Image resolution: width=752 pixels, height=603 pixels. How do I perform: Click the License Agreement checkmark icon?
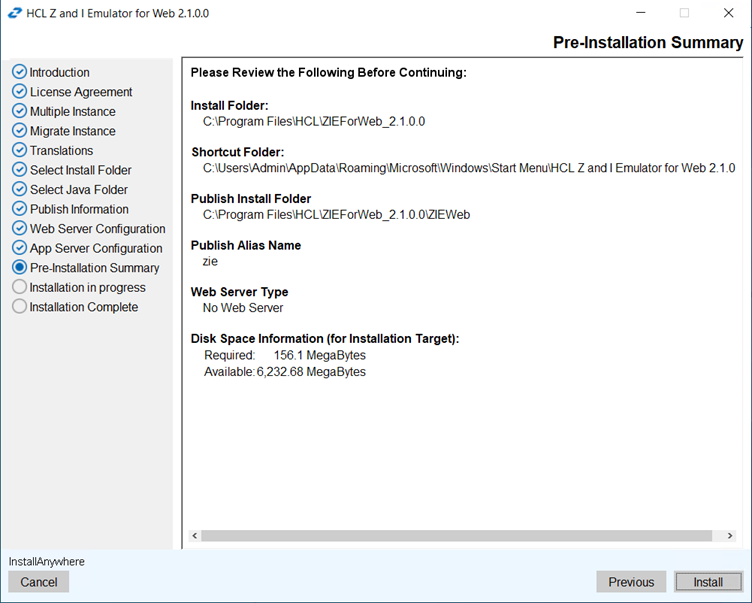pos(19,91)
